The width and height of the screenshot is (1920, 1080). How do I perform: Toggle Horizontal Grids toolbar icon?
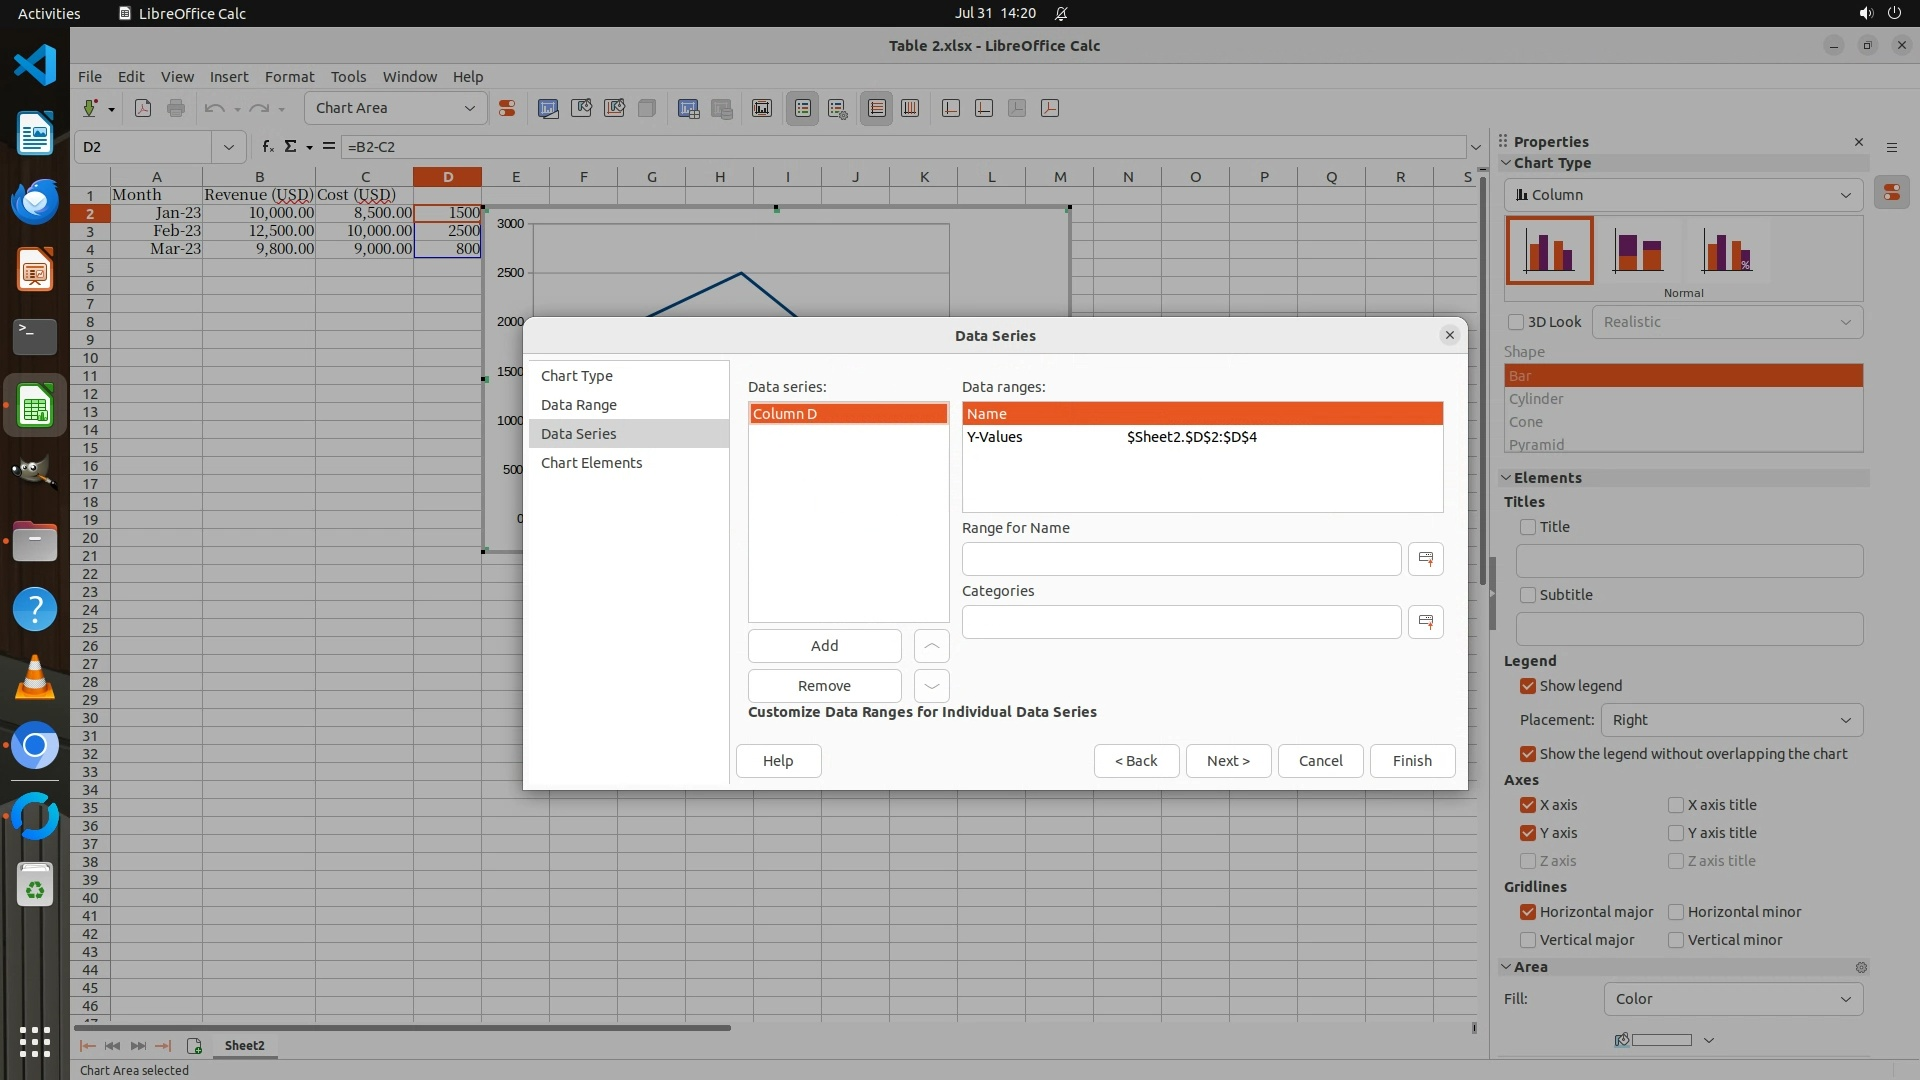point(877,108)
